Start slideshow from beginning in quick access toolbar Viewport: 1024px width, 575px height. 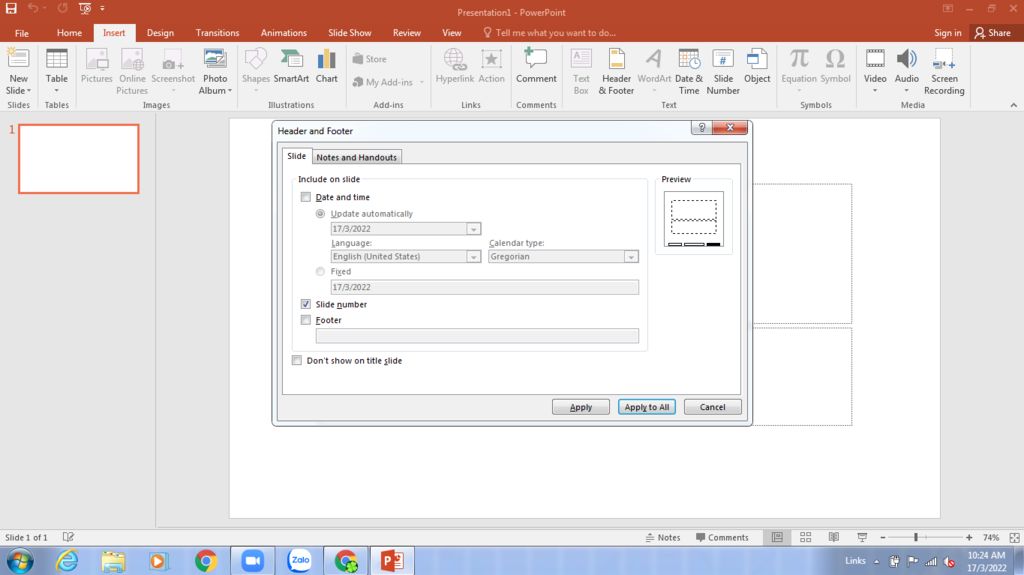[x=85, y=8]
